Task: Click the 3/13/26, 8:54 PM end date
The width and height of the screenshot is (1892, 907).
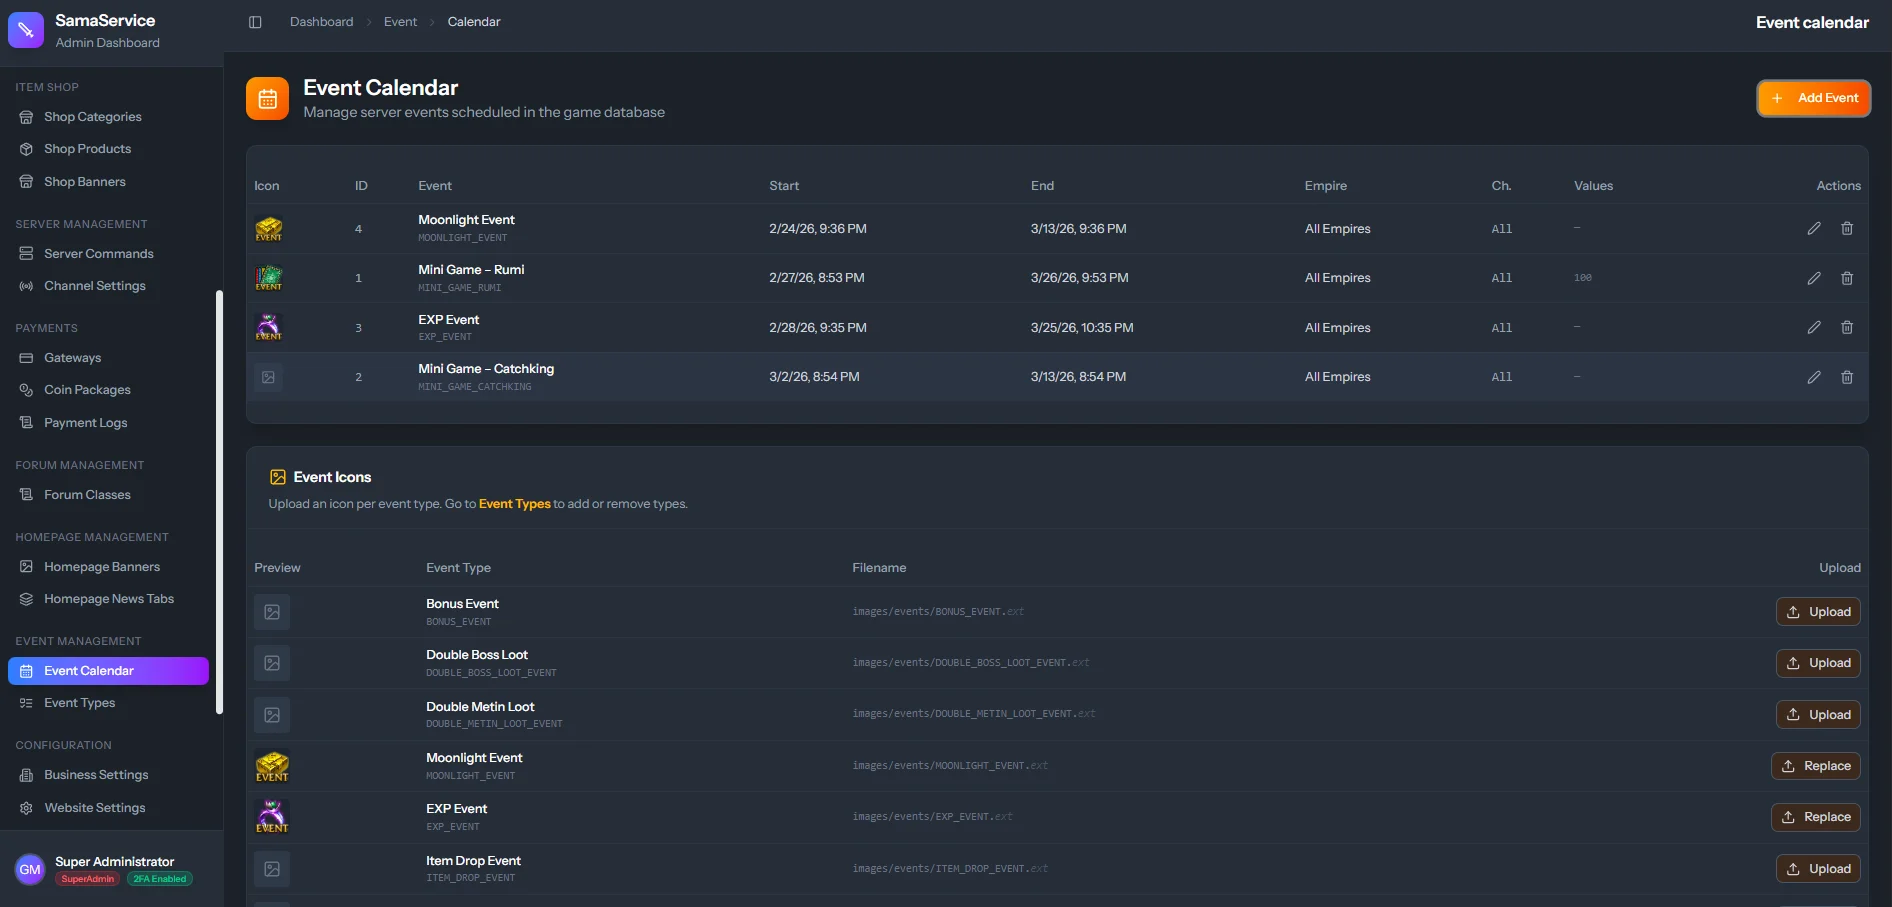Action: coord(1078,377)
